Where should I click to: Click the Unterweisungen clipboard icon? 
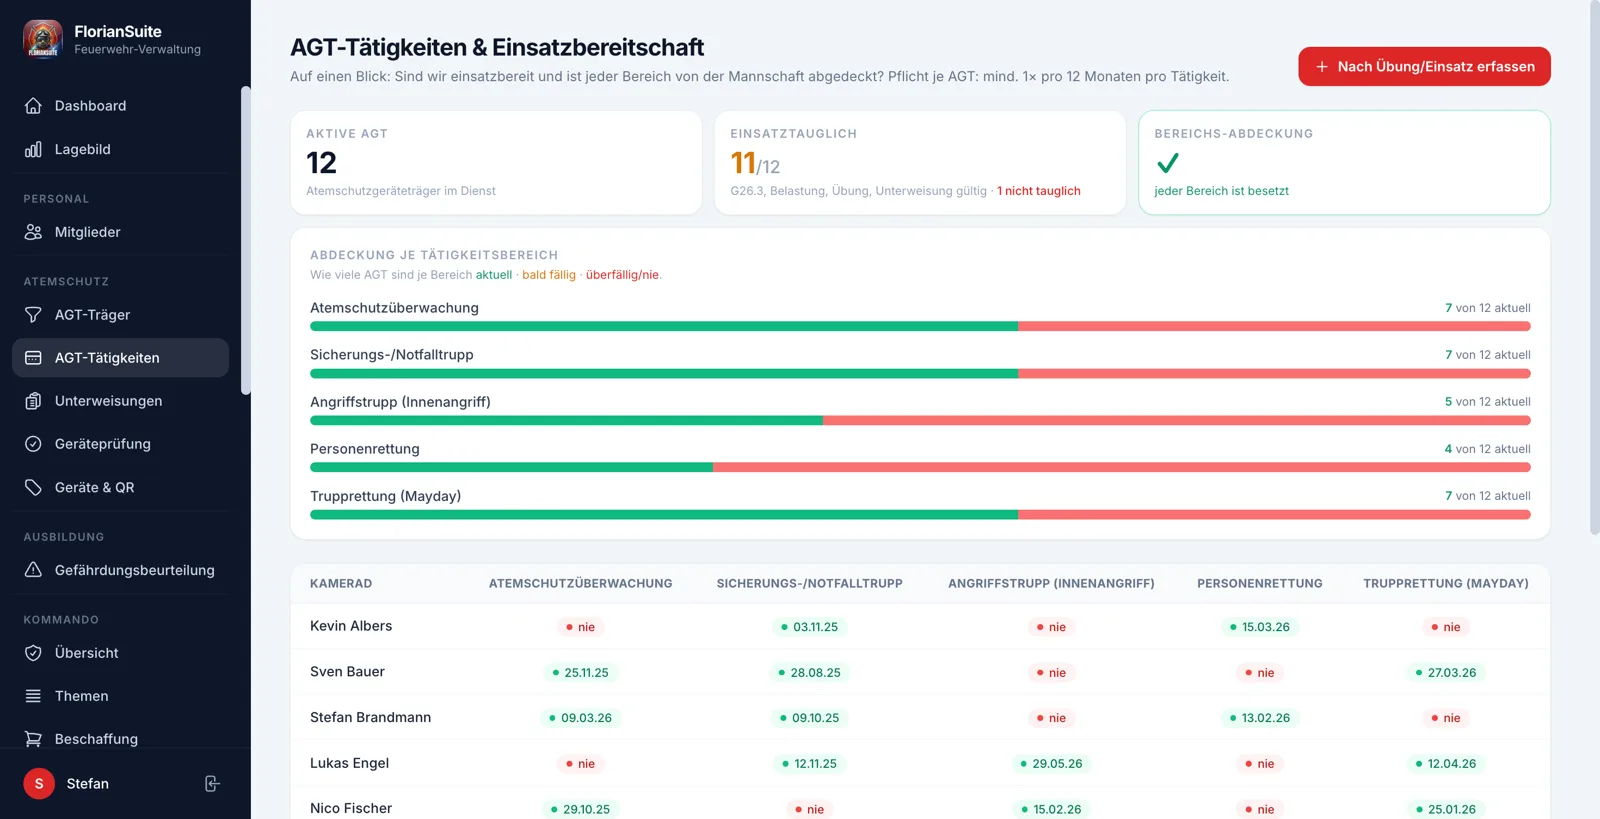point(33,401)
